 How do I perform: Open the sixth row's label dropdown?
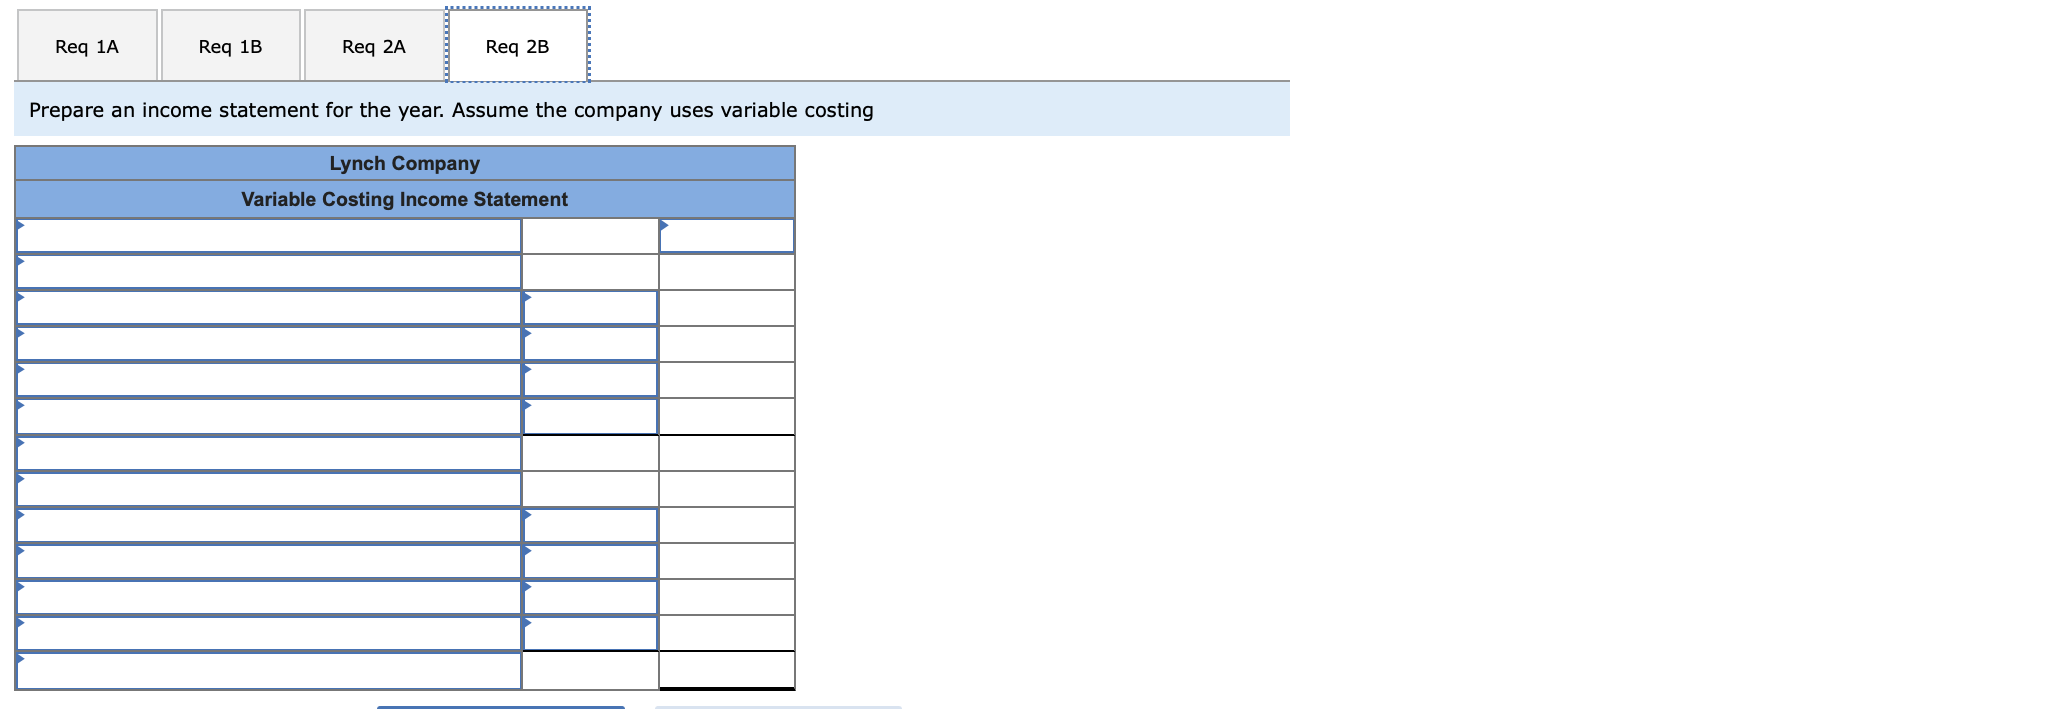(x=269, y=416)
